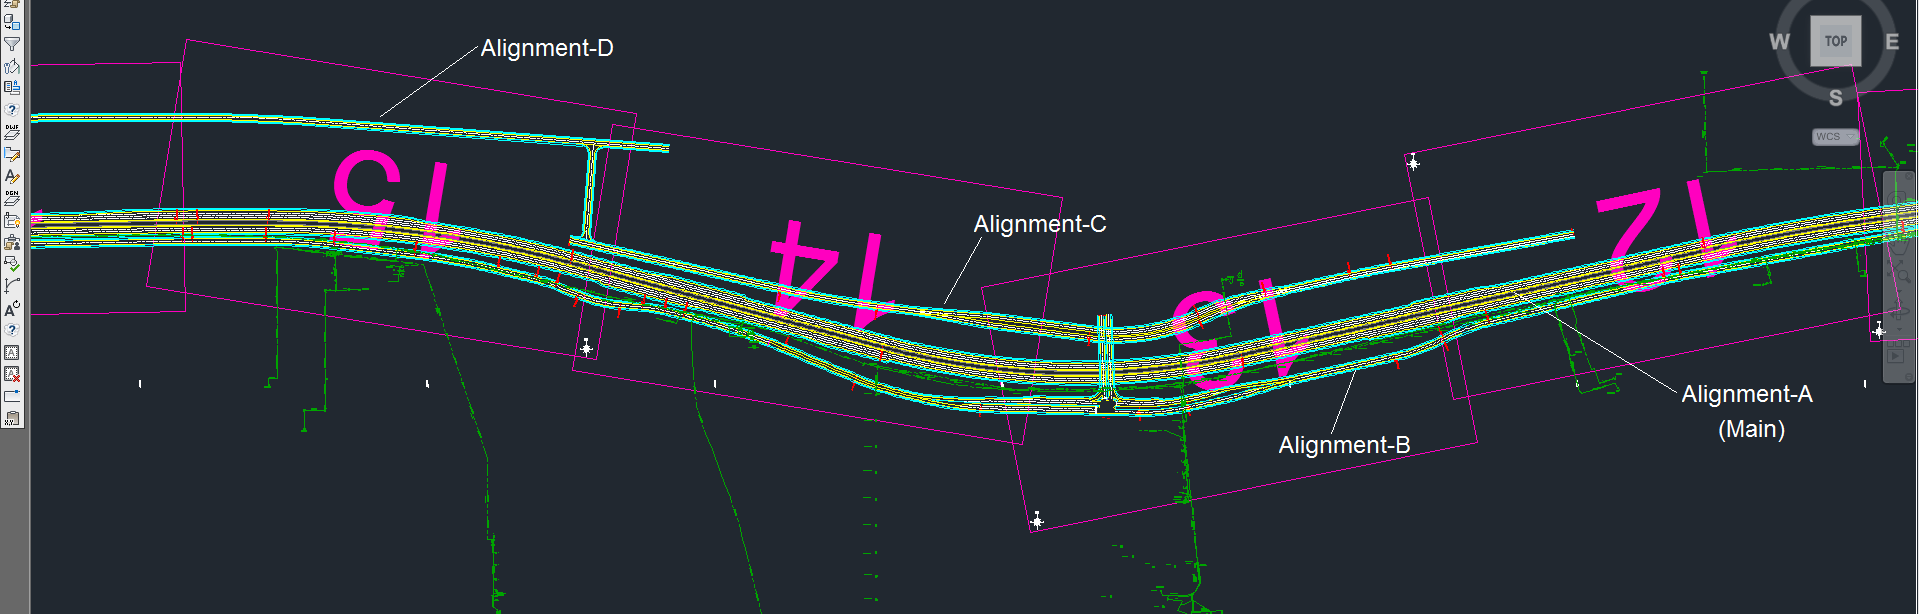
Task: Select the Alignment-C label text
Action: pyautogui.click(x=1040, y=224)
